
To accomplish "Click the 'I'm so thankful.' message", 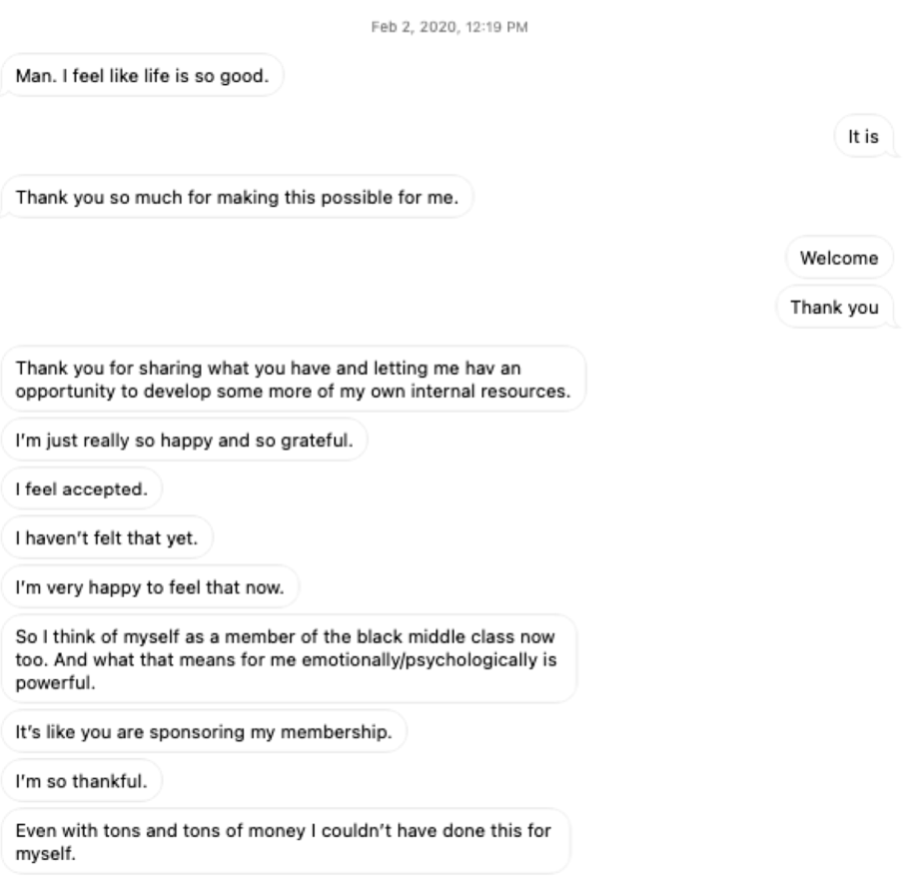I will point(81,781).
